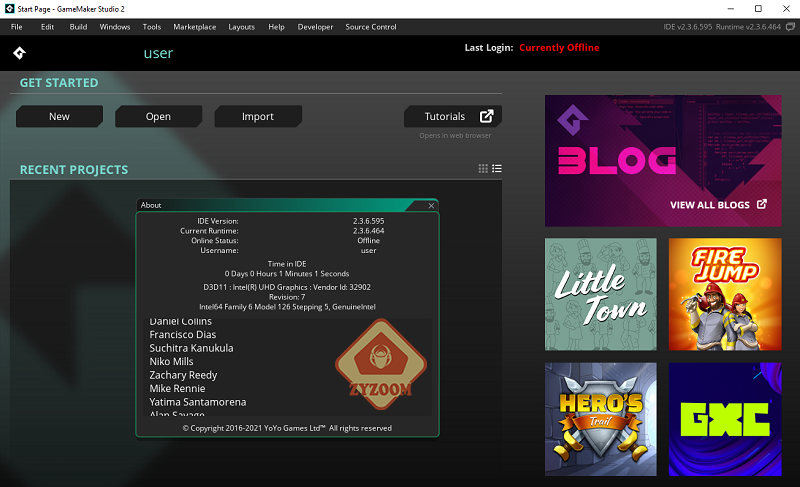Close the About dialog

click(431, 206)
